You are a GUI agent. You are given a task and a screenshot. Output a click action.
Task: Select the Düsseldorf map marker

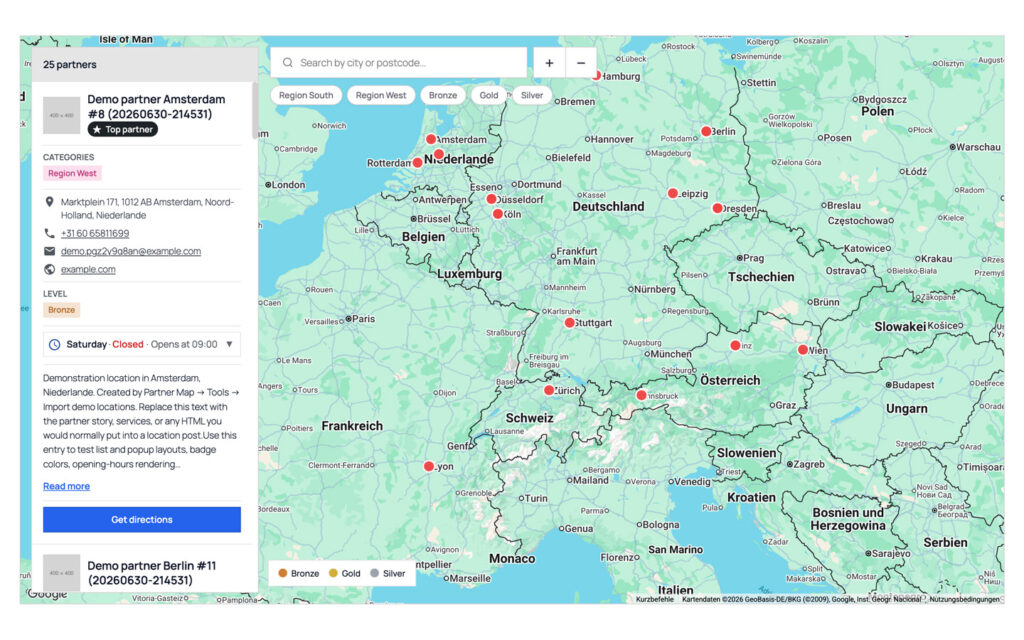491,199
